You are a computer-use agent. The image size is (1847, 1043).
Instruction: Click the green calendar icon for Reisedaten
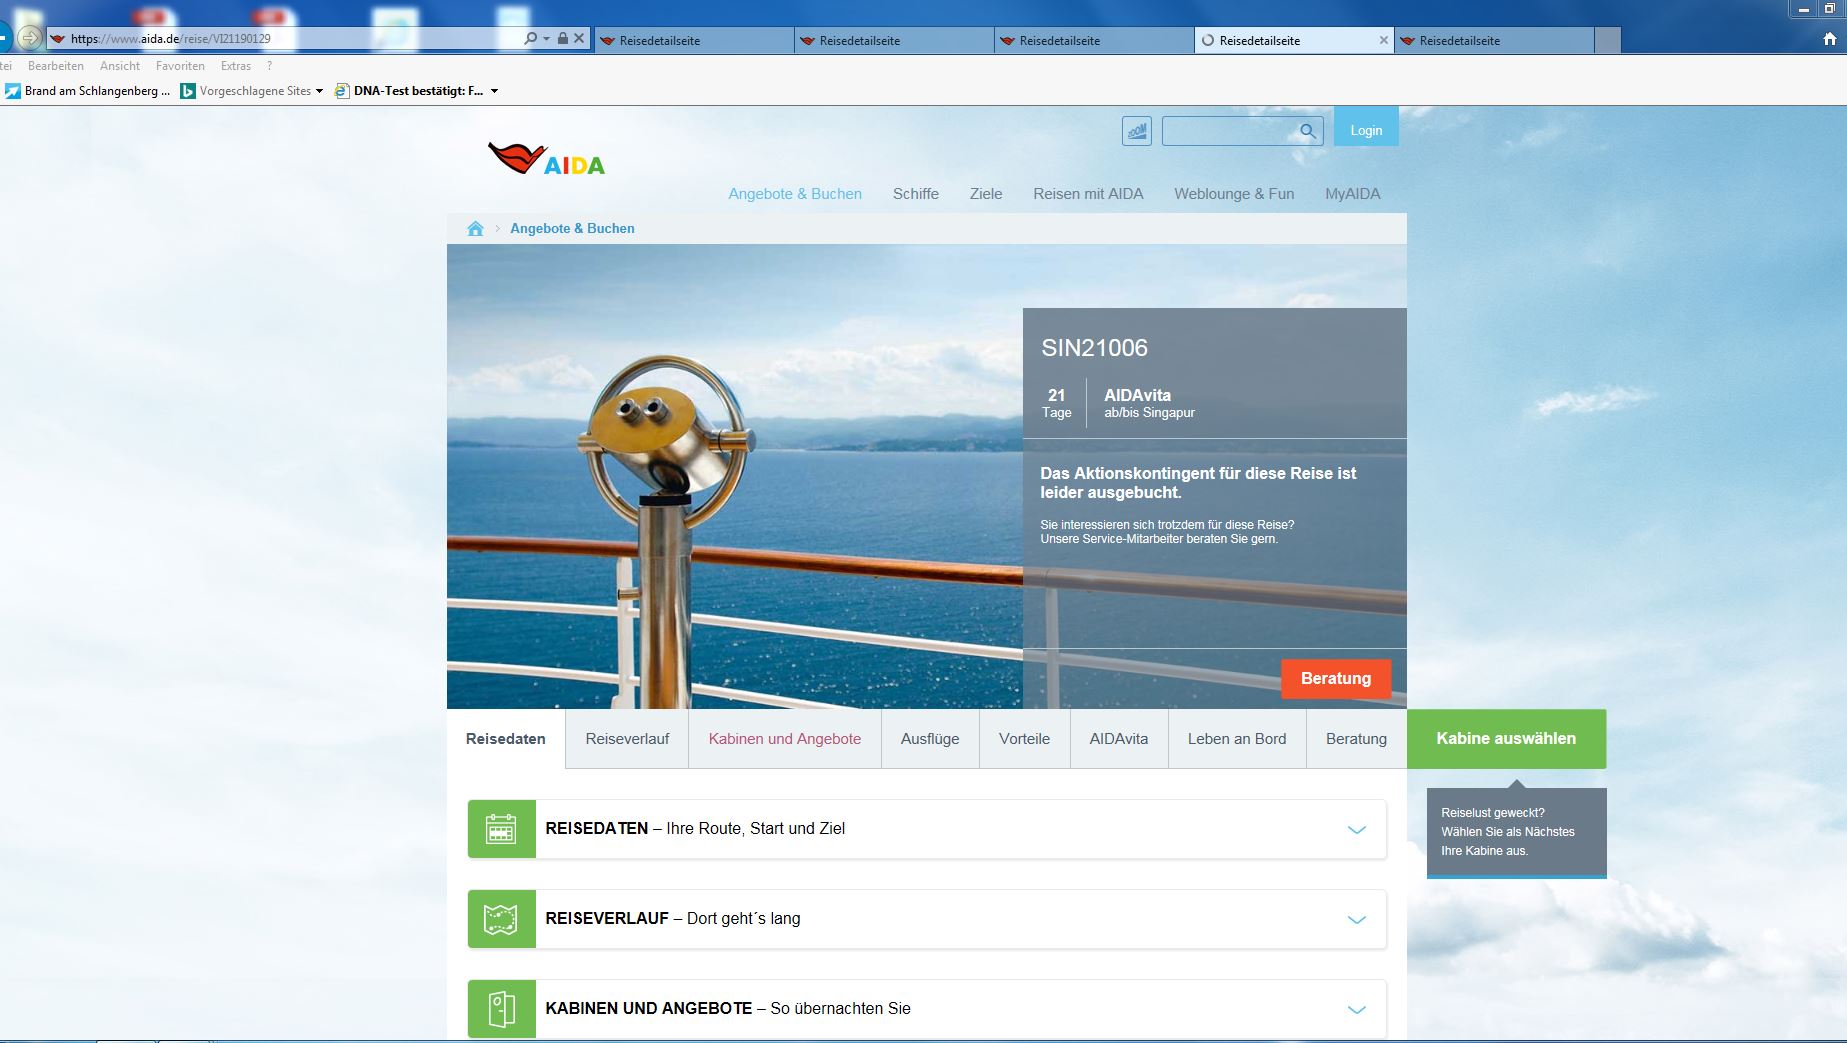click(x=501, y=829)
